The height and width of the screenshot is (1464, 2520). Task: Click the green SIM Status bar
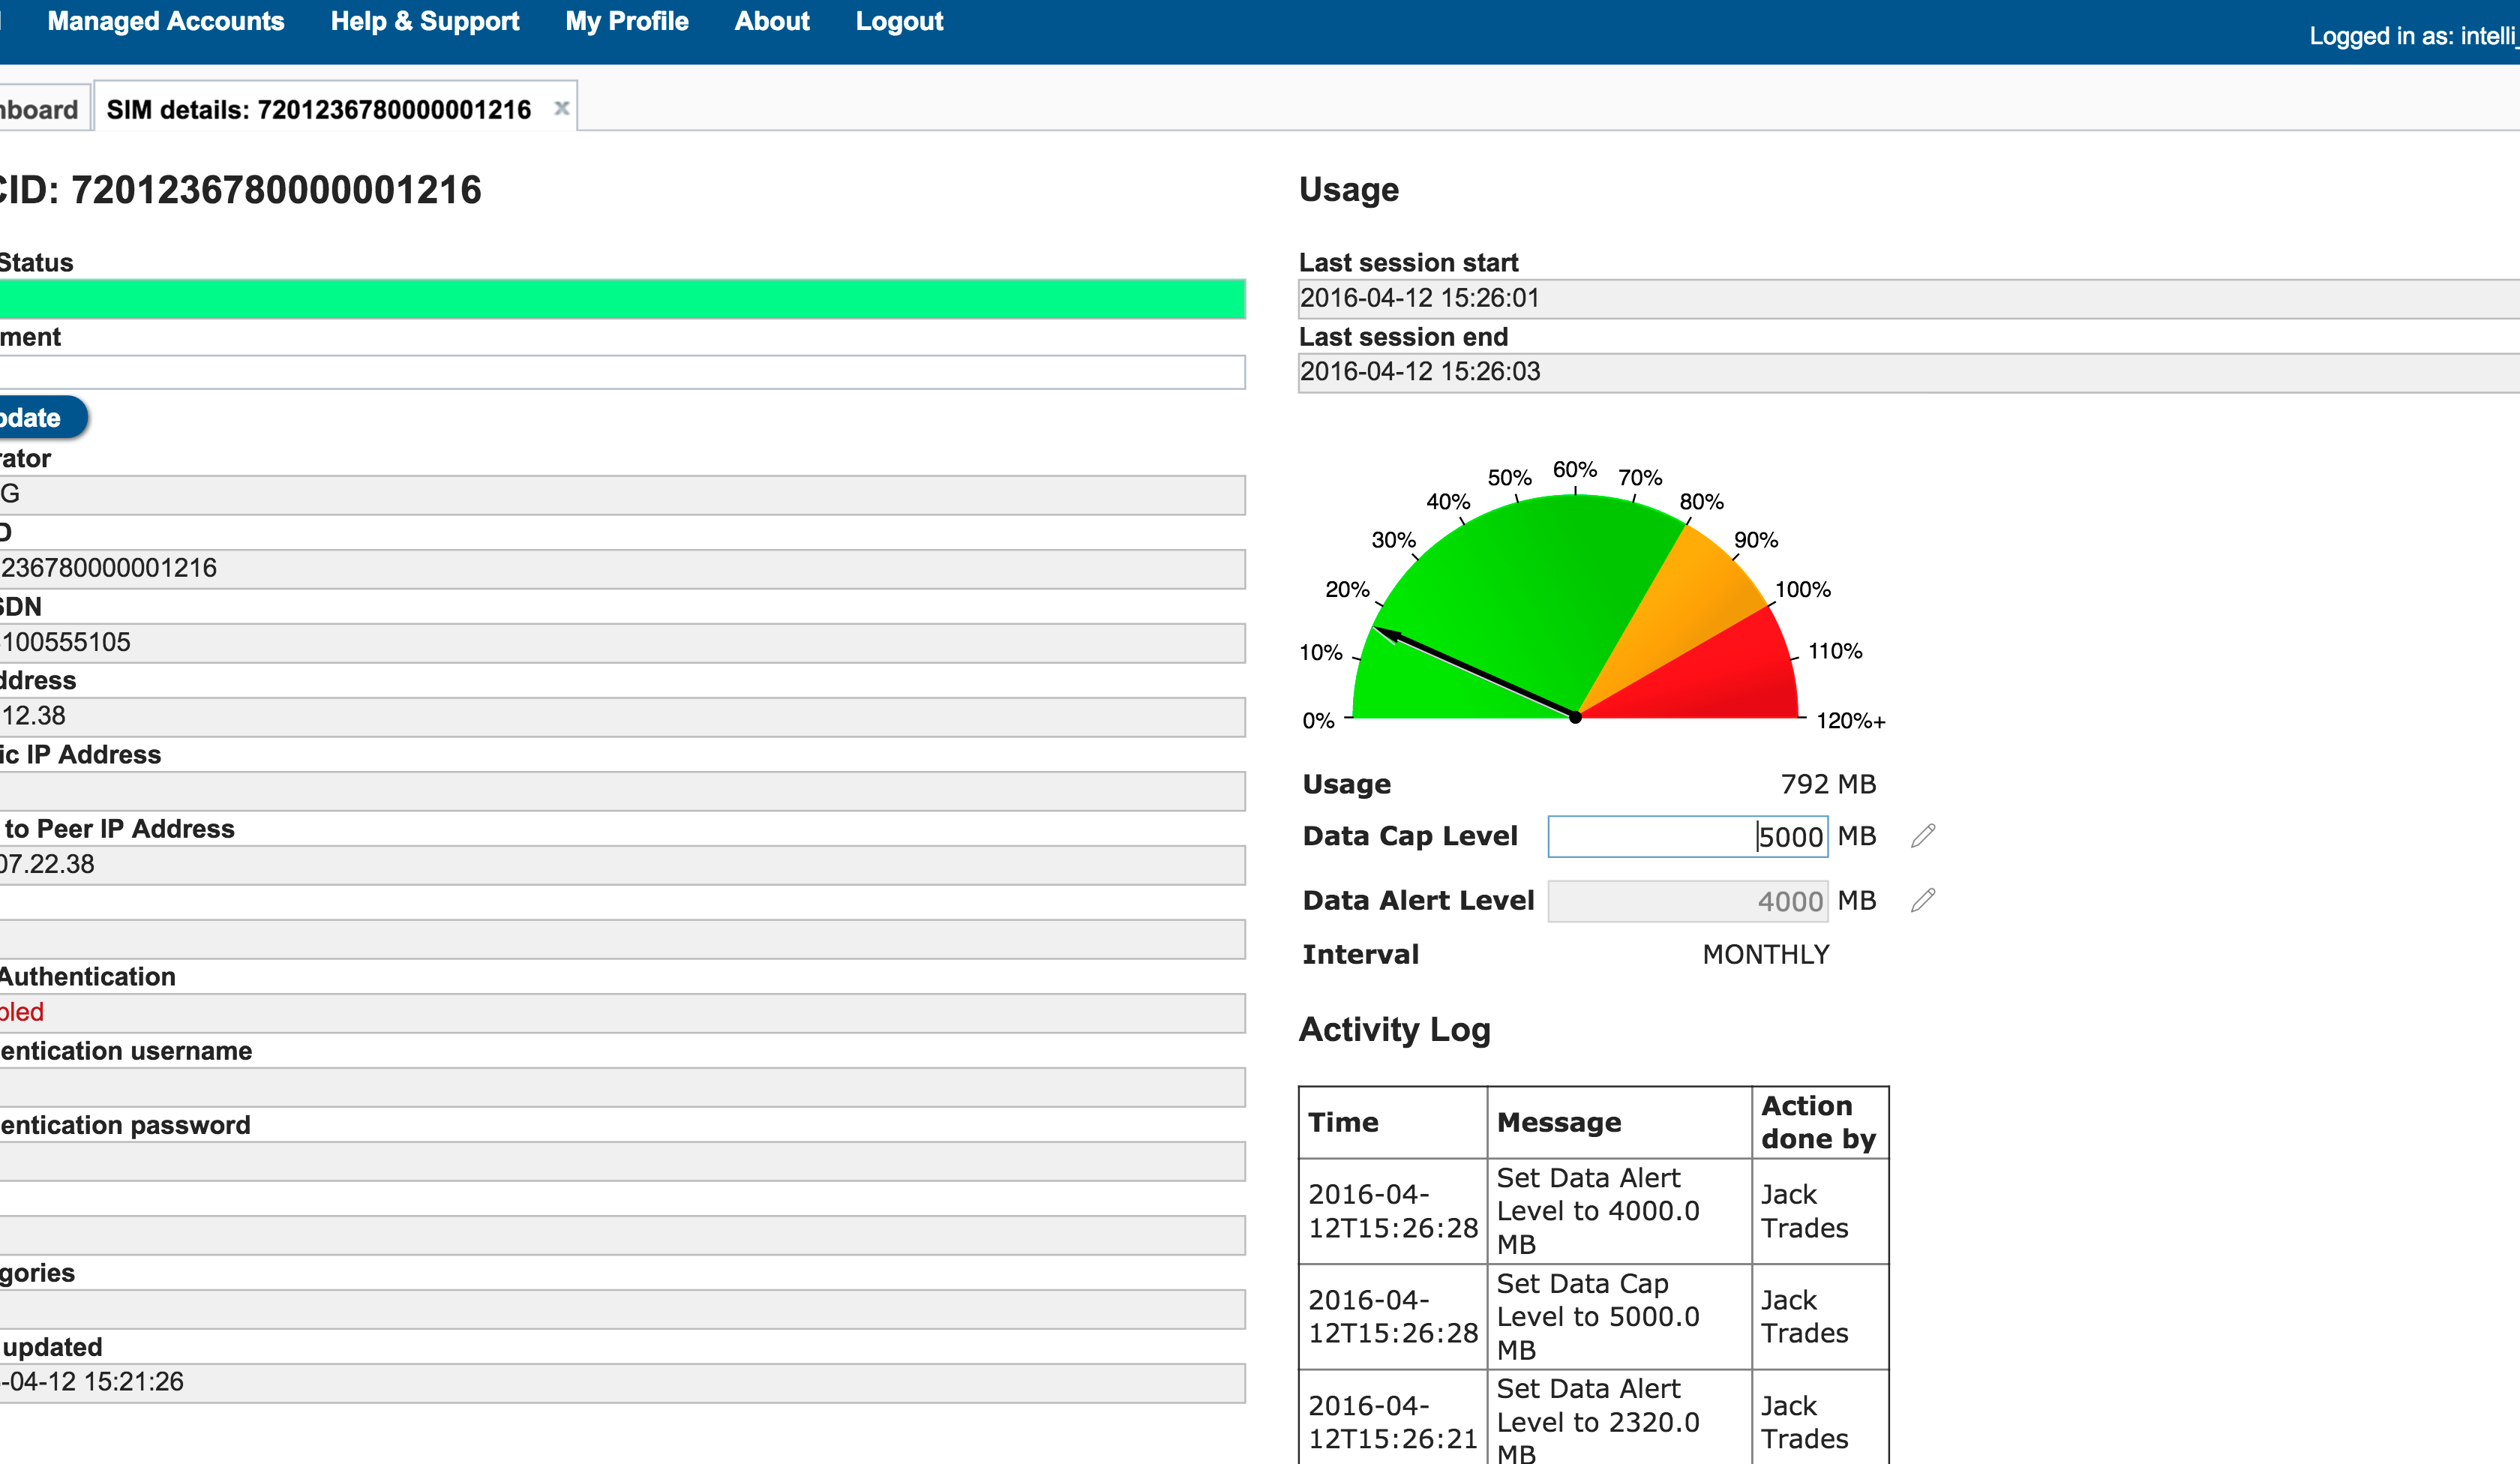point(622,298)
